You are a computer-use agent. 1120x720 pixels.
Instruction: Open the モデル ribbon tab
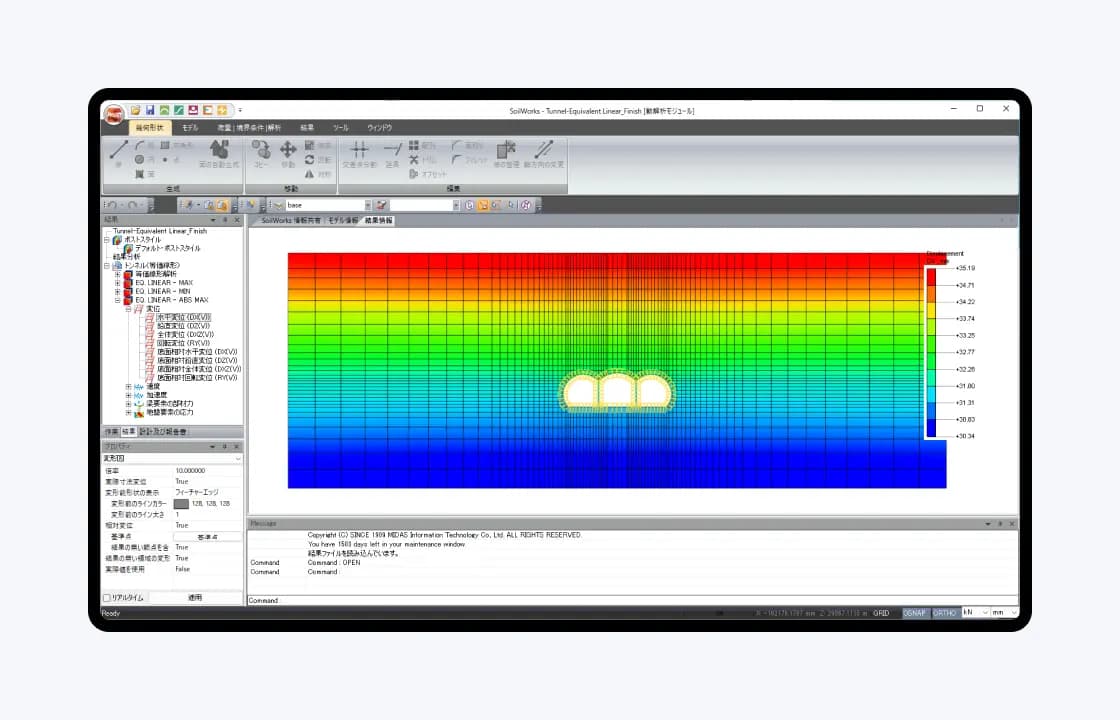click(x=190, y=128)
